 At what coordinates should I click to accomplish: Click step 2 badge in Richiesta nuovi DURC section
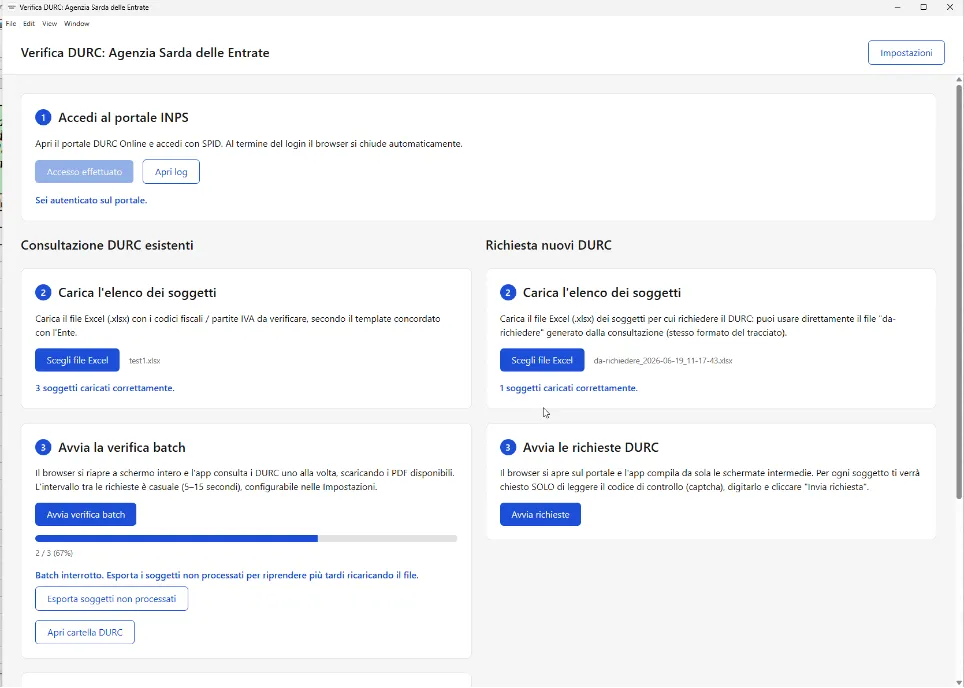click(x=508, y=293)
